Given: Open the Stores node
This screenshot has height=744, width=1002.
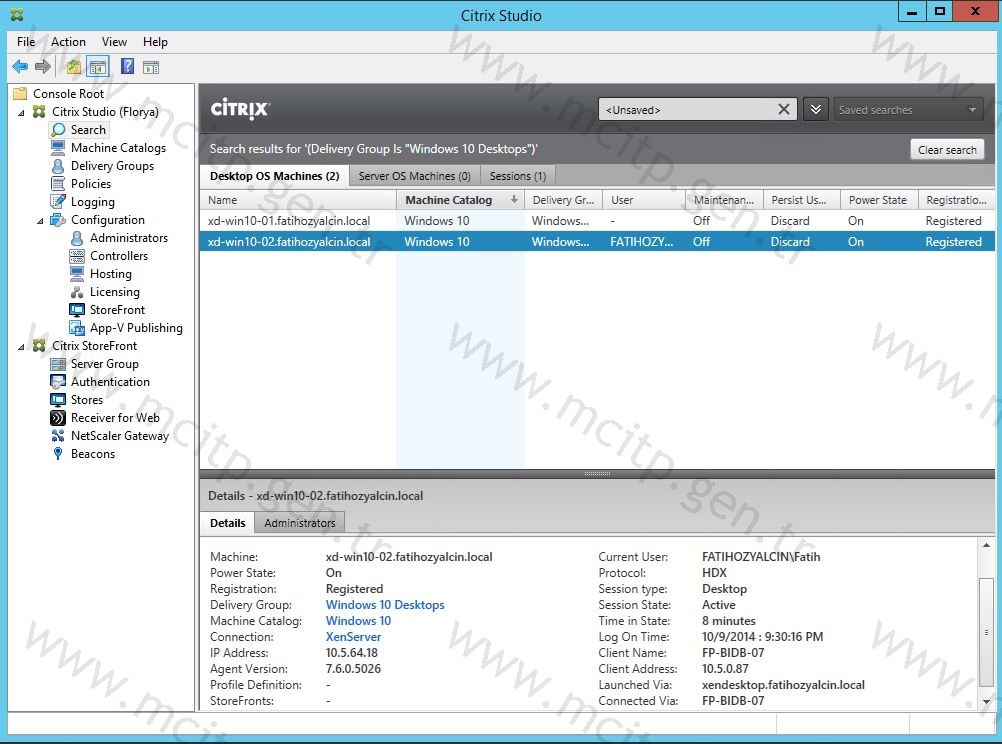Looking at the screenshot, I should [x=87, y=399].
